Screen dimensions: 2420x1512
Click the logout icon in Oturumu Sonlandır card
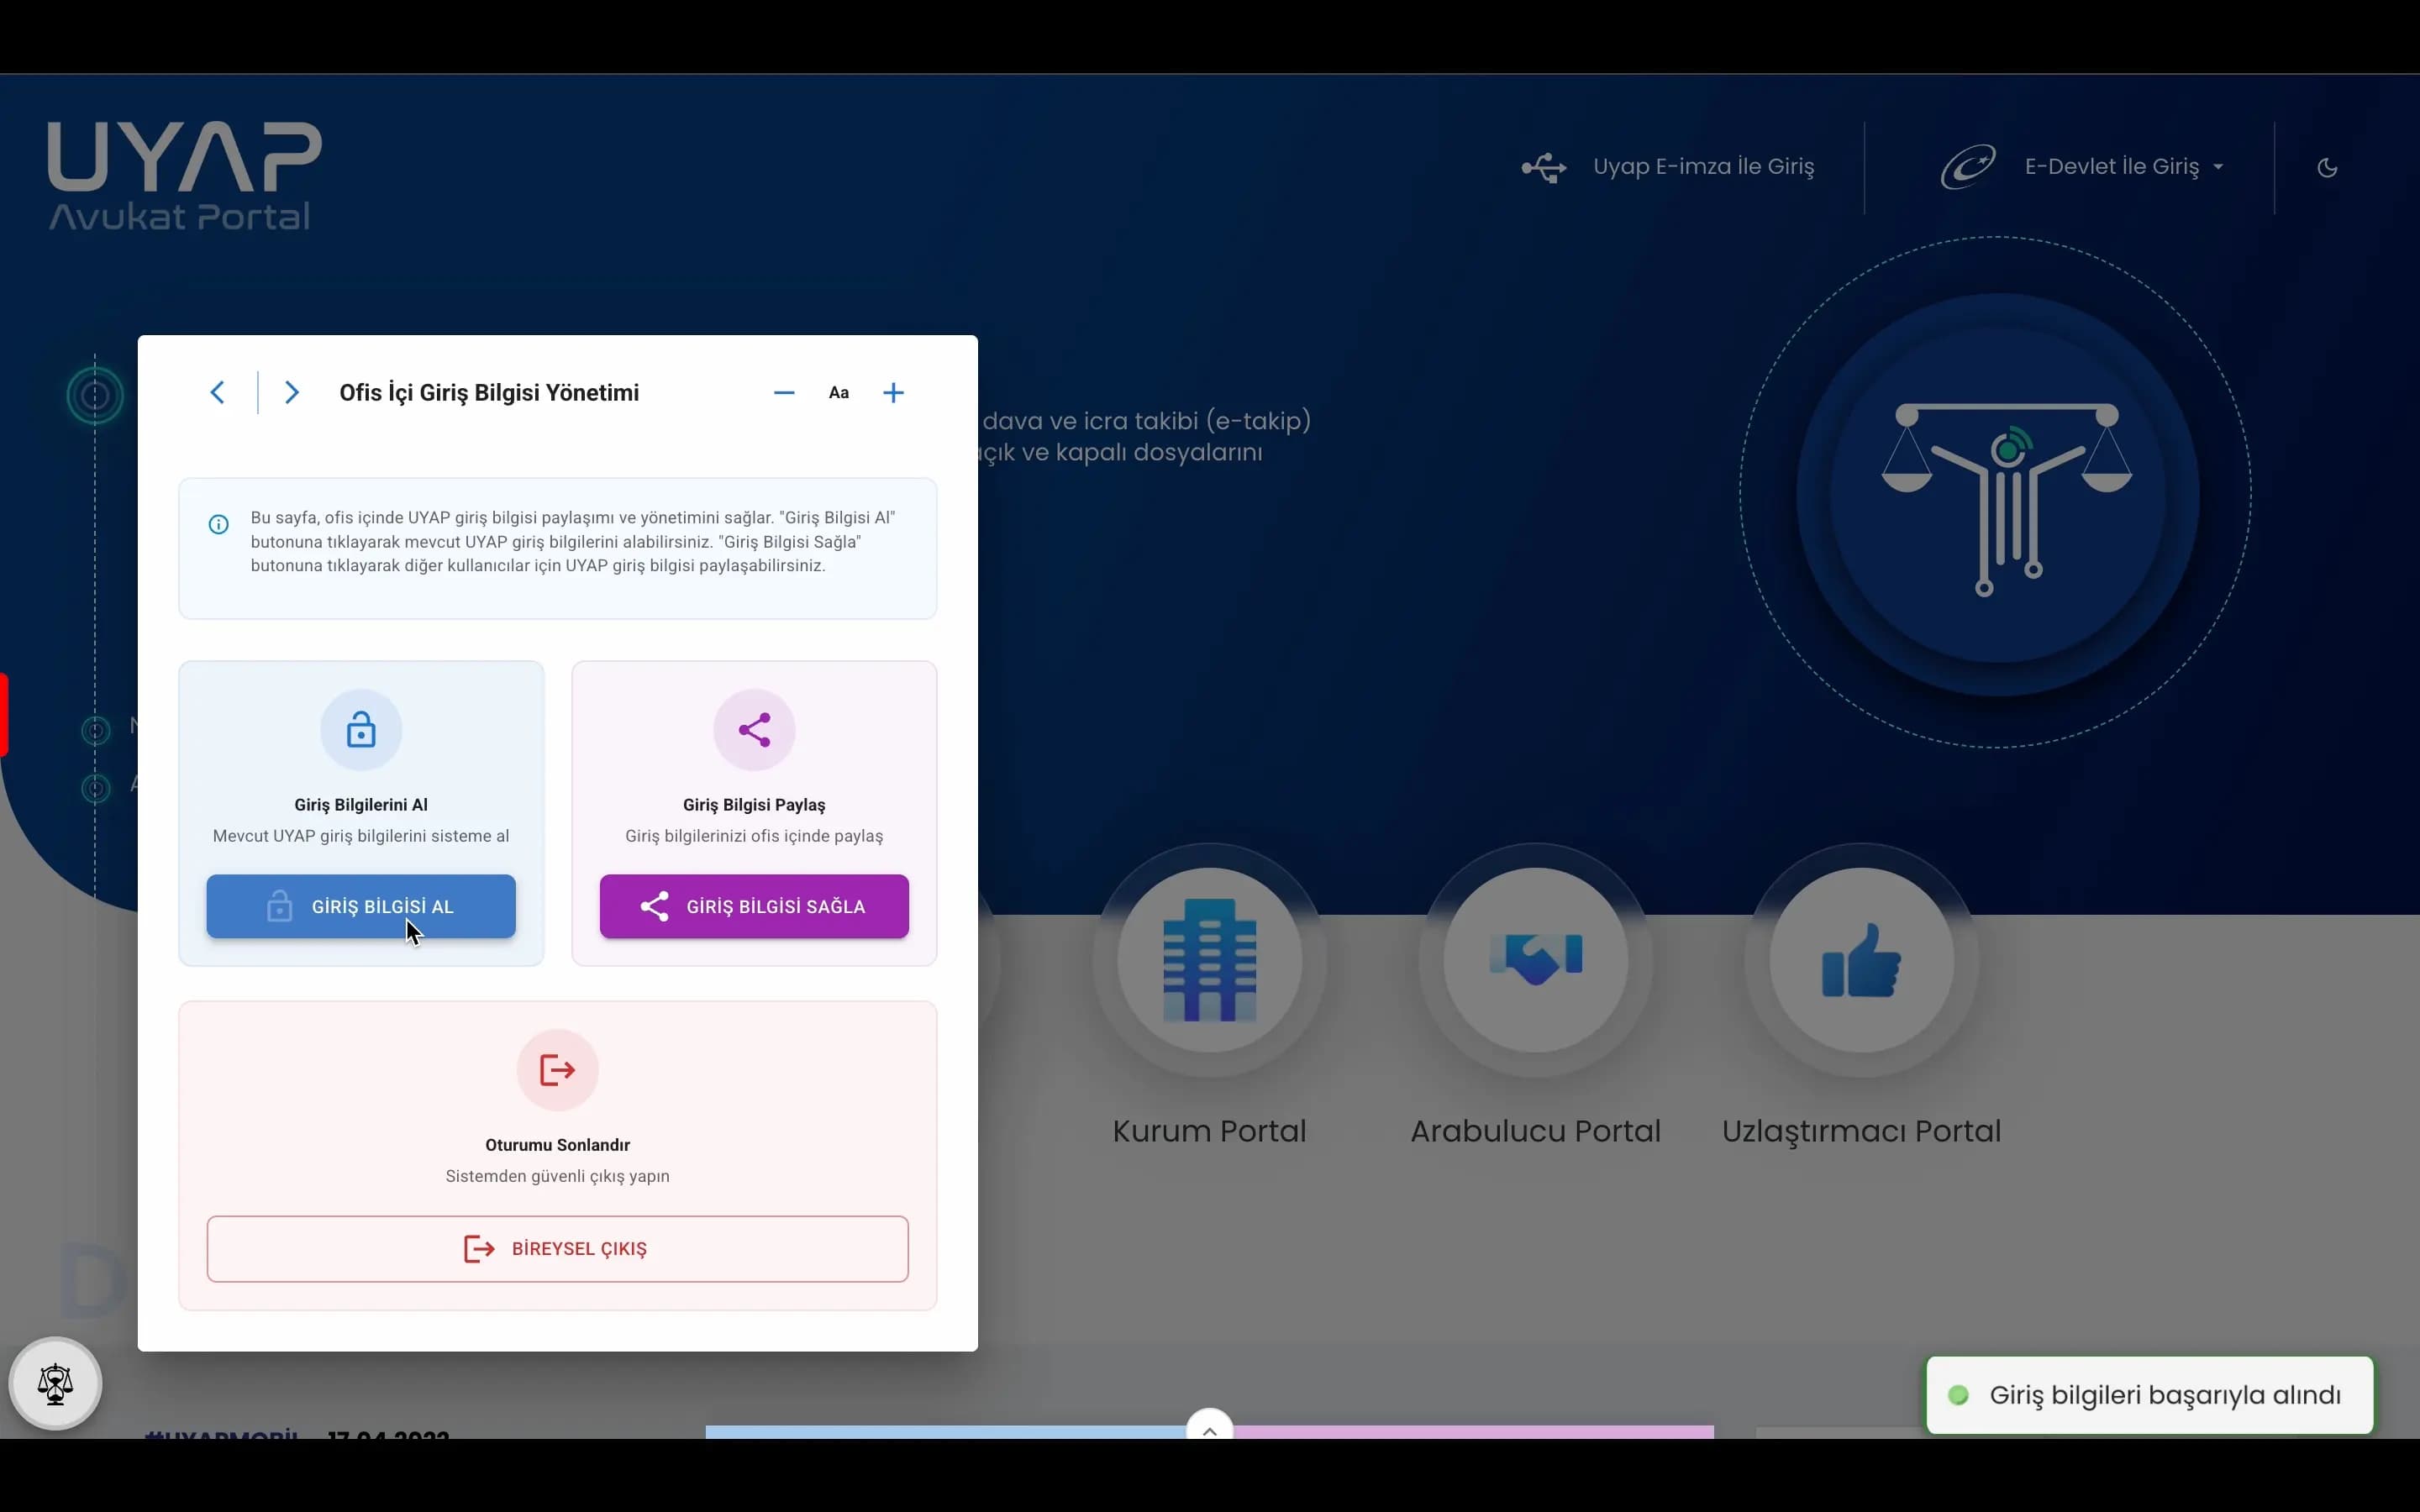point(557,1070)
